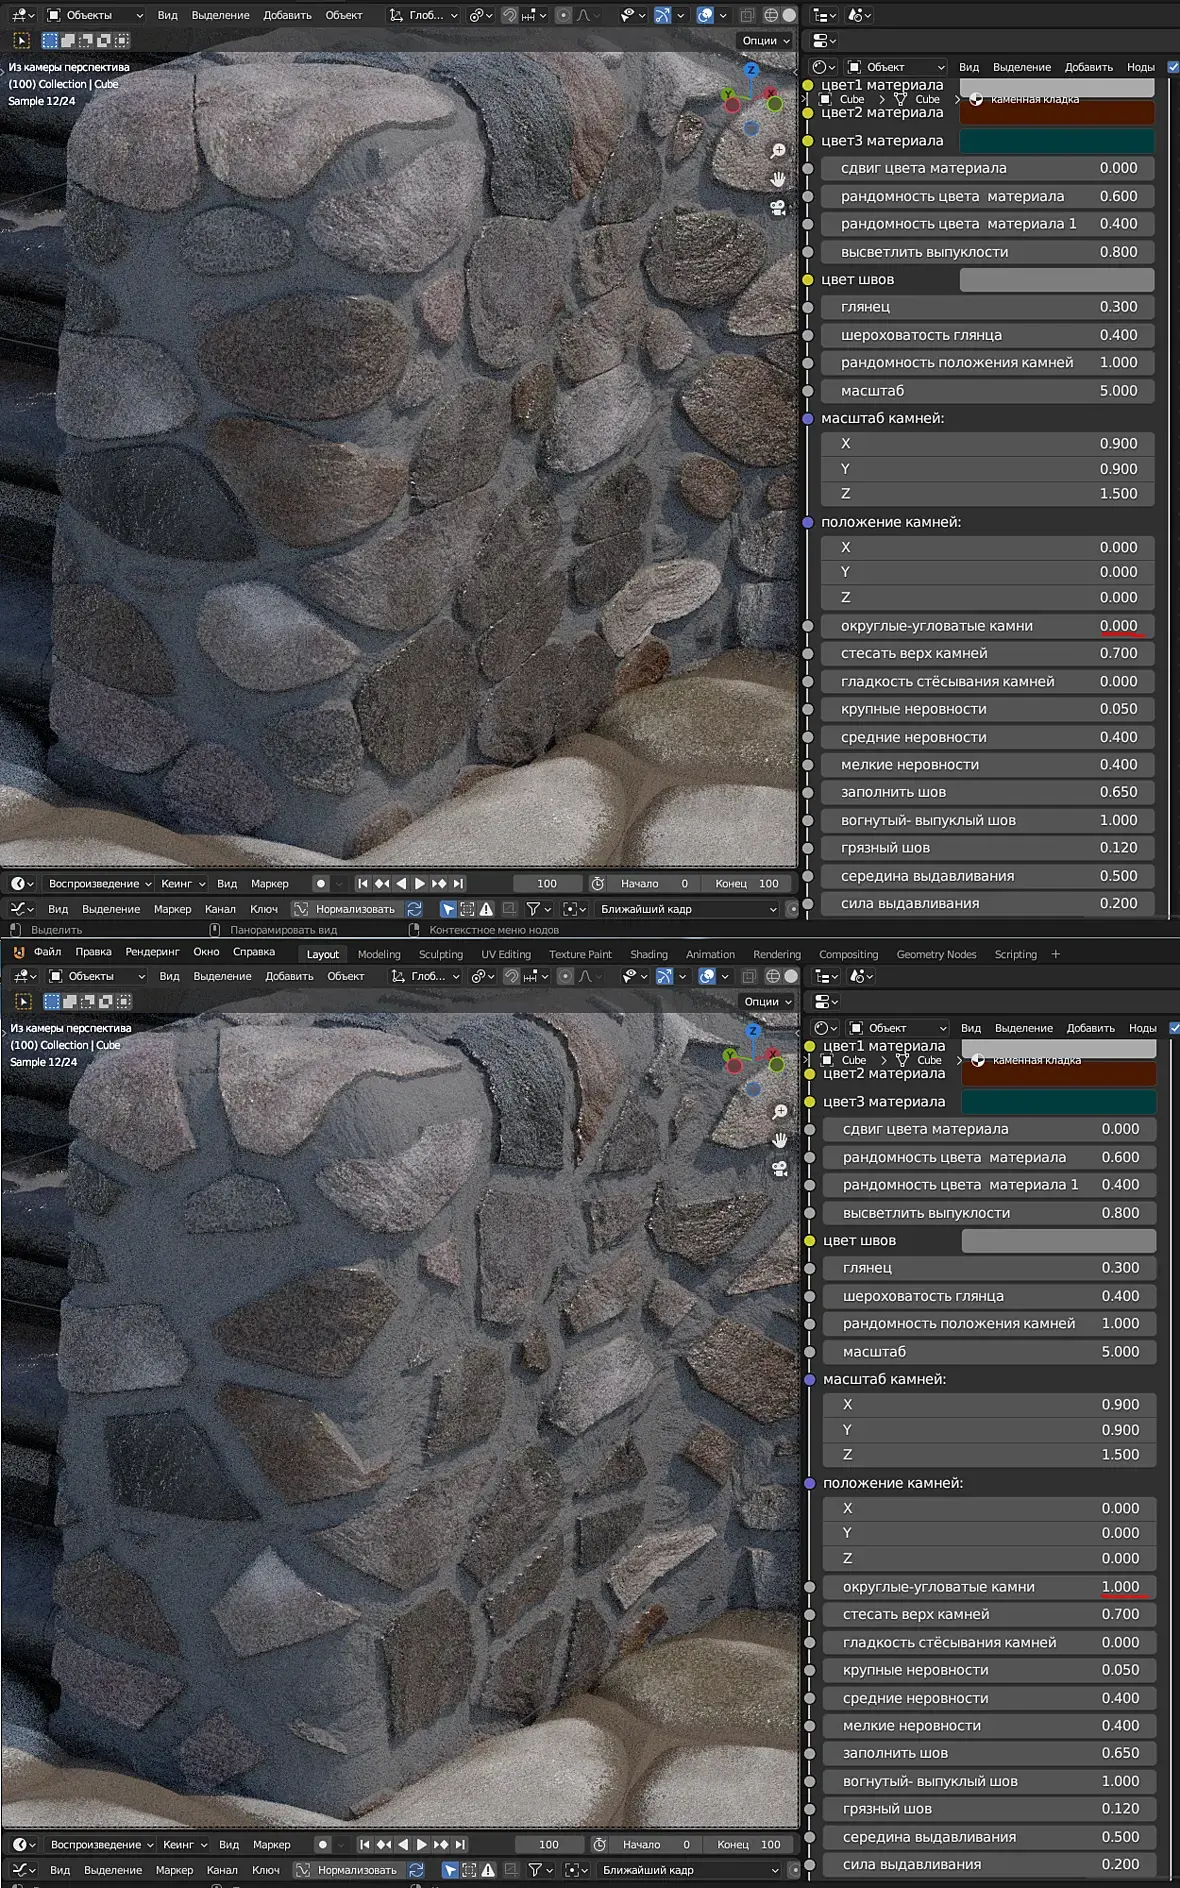Click the pan hand icon in the upper viewport
Viewport: 1180px width, 1888px height.
777,179
